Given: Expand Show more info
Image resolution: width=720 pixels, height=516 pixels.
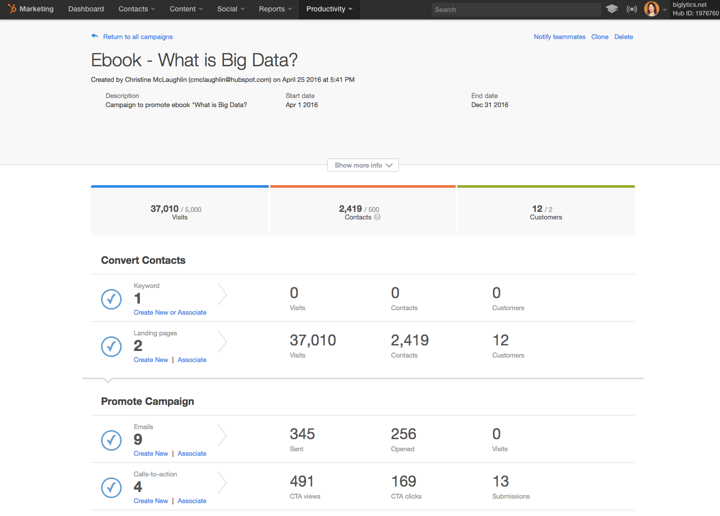Looking at the screenshot, I should tap(363, 165).
